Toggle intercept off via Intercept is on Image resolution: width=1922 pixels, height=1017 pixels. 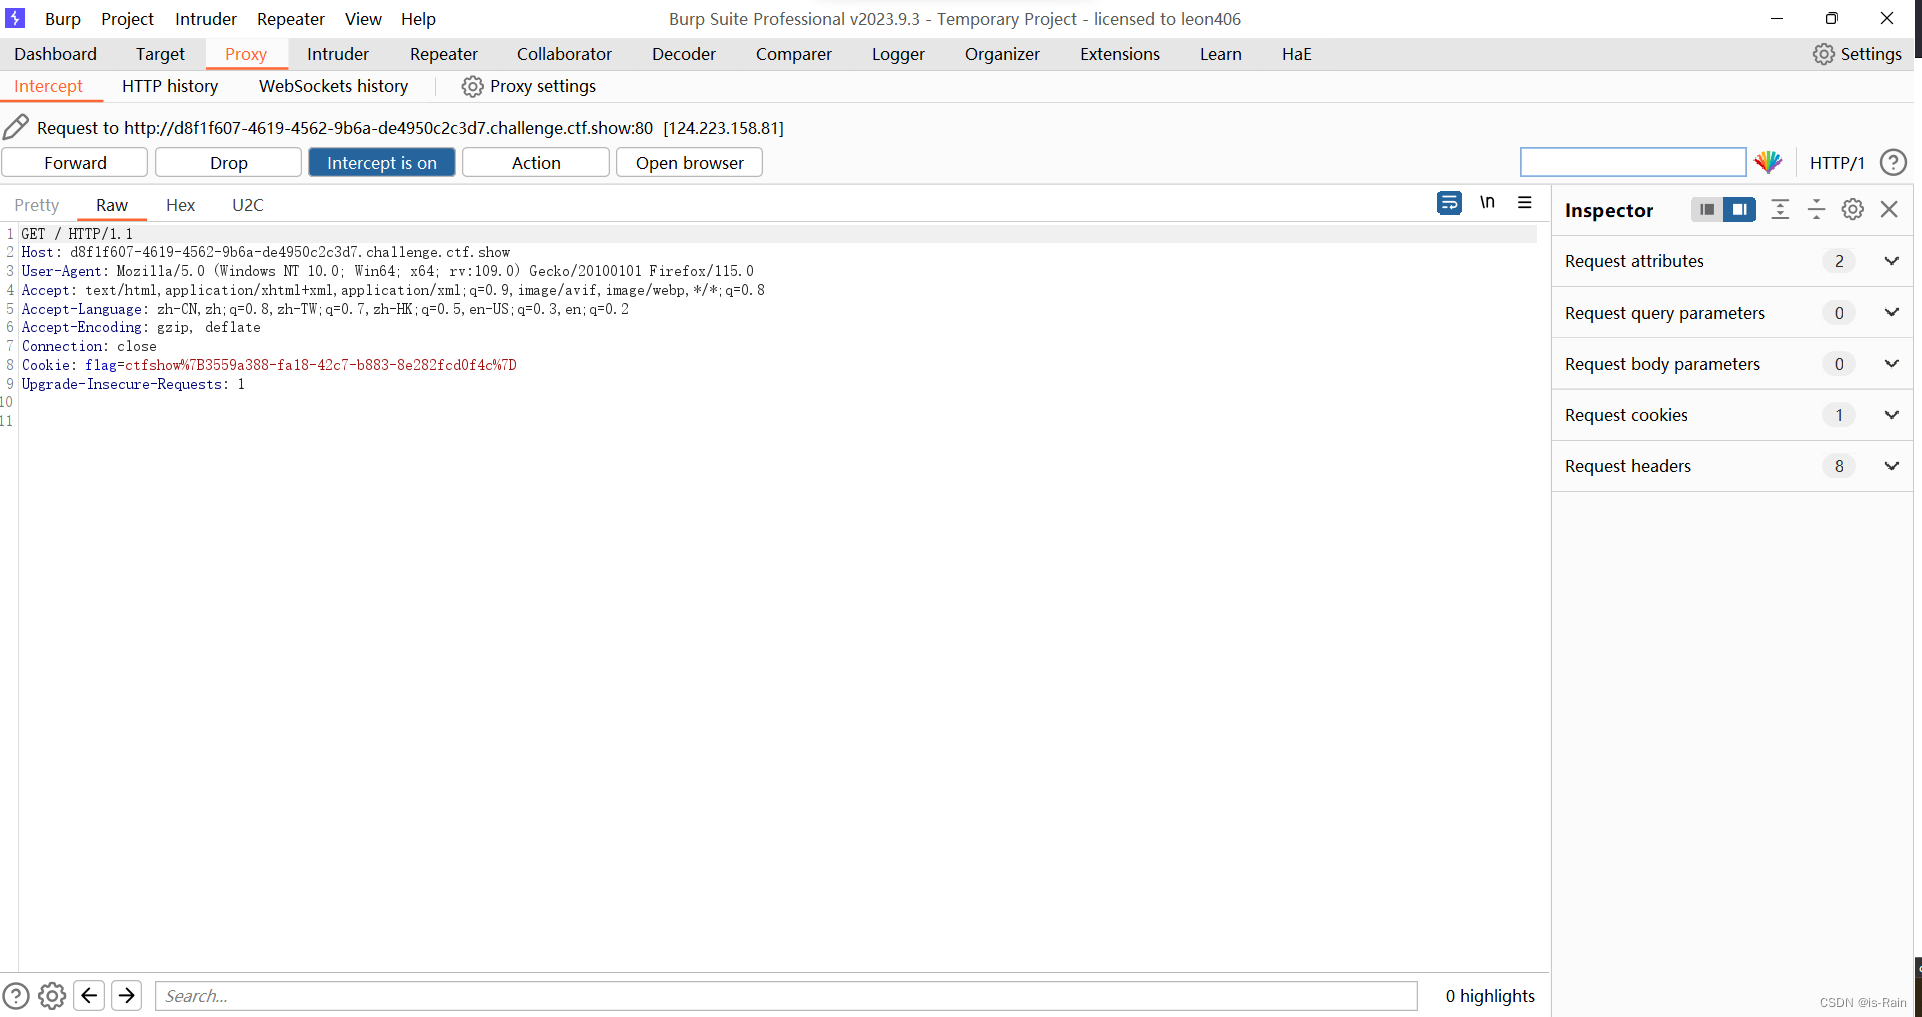click(x=381, y=162)
